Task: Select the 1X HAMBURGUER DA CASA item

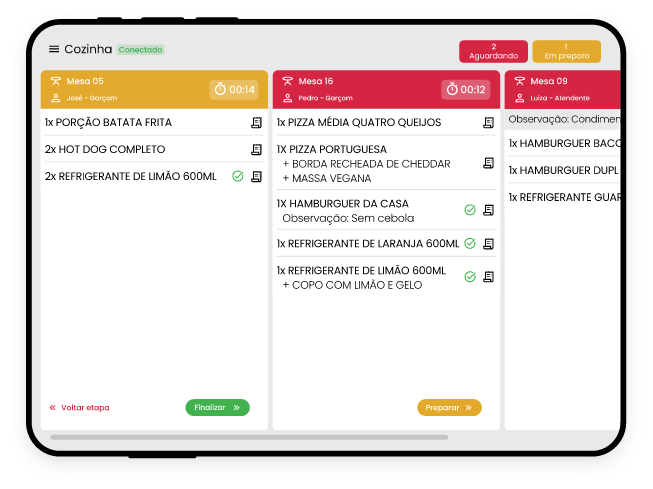Action: tap(343, 204)
